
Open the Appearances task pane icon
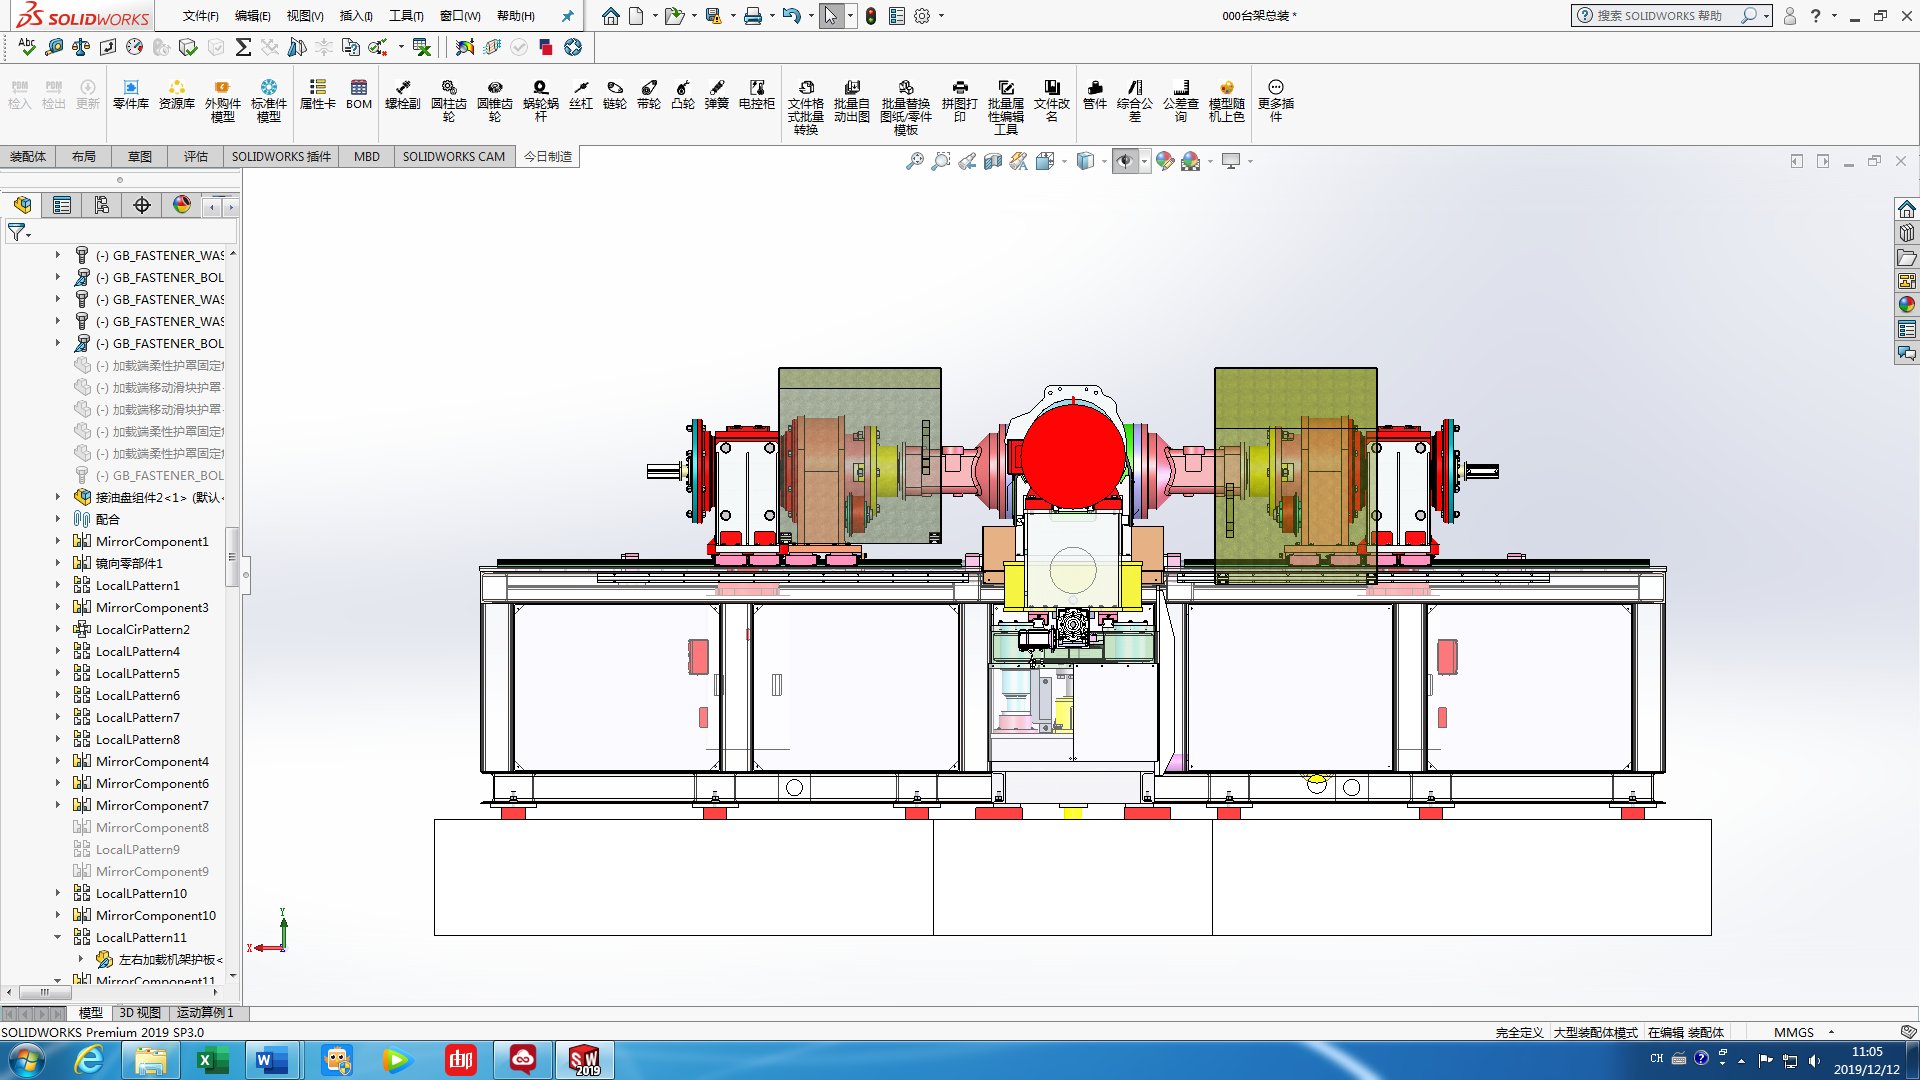coord(1907,305)
